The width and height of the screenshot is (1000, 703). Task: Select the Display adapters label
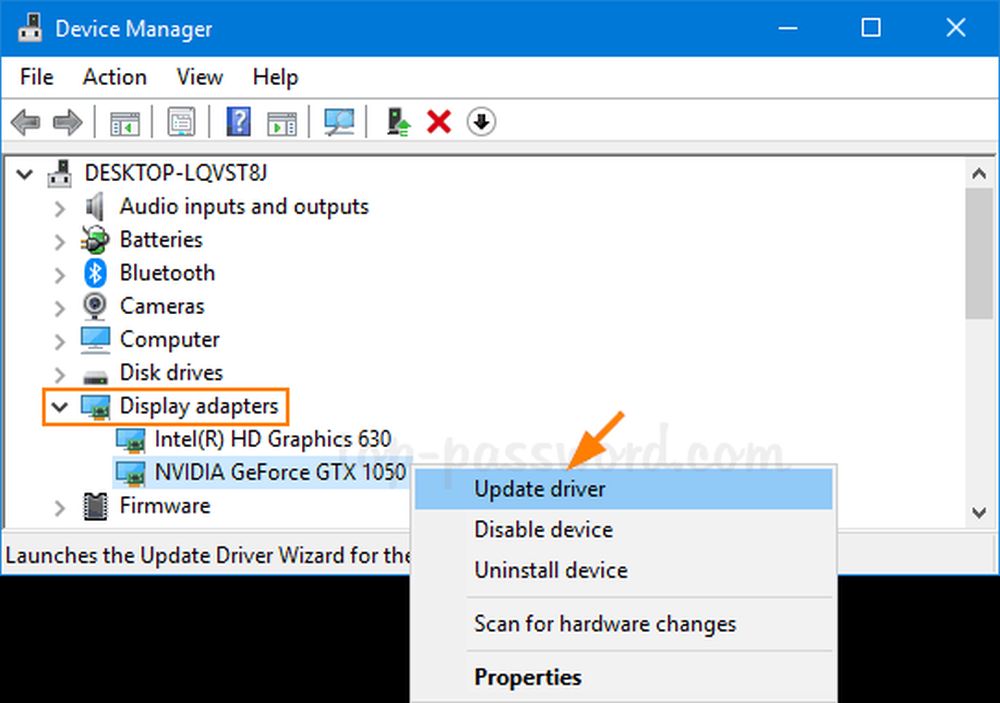(x=199, y=406)
